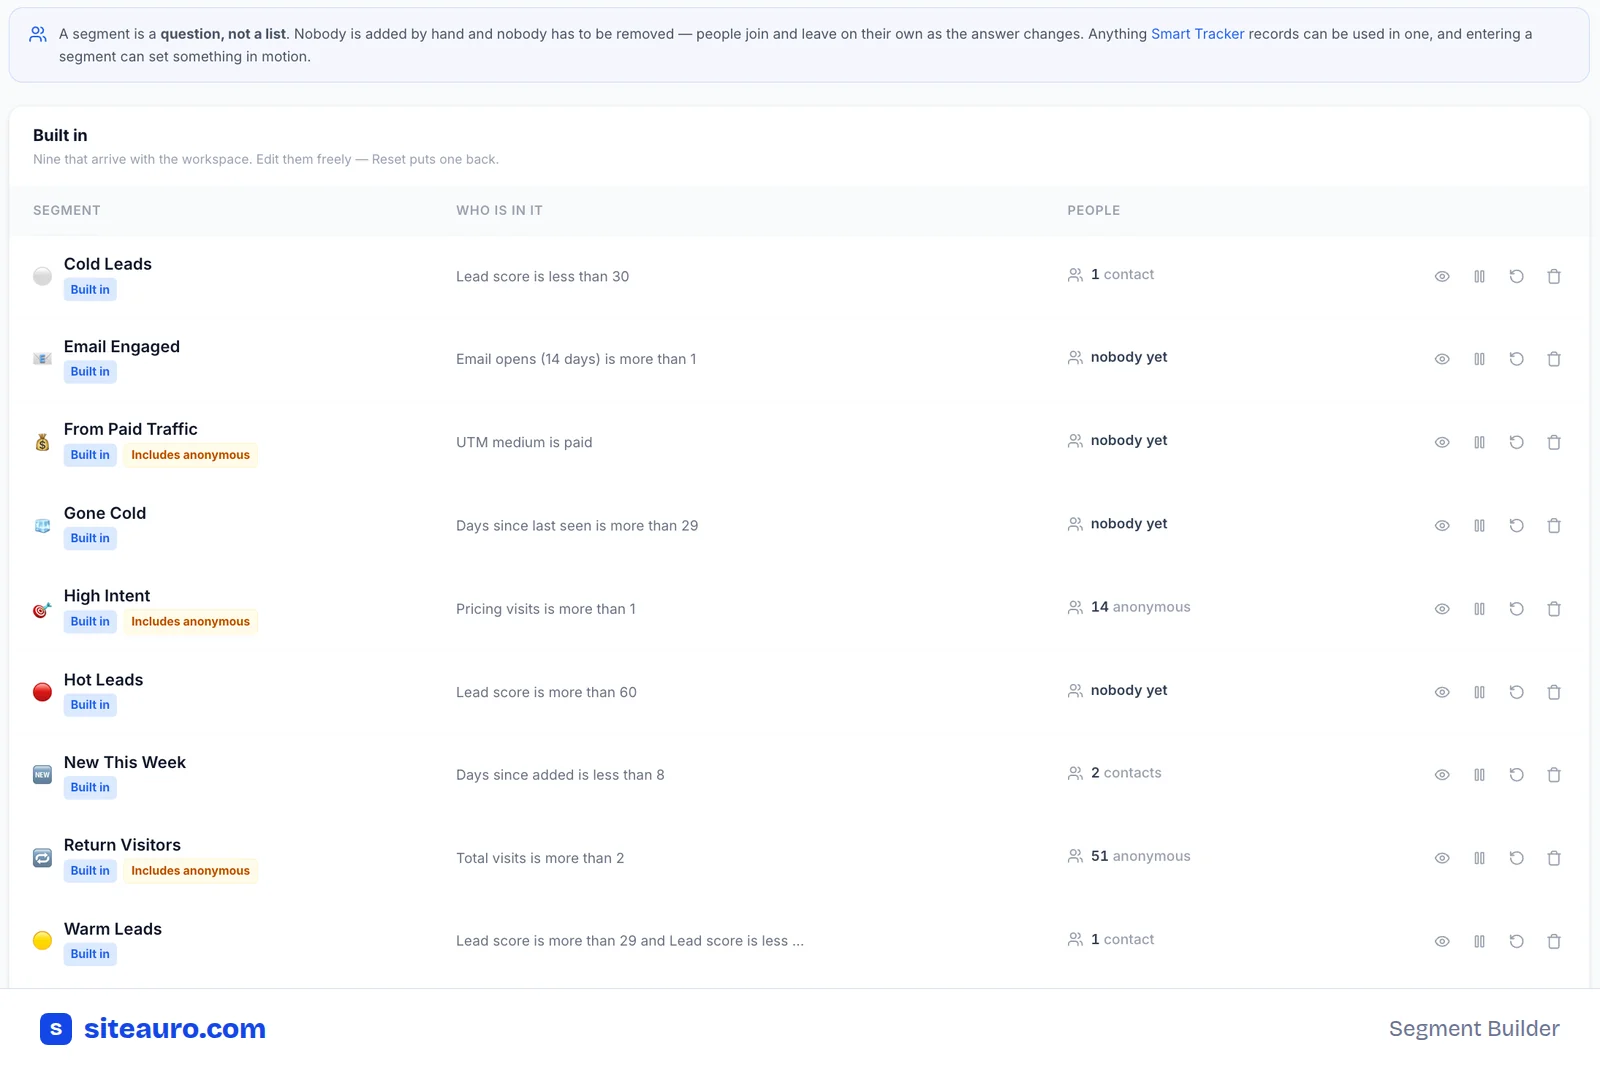Image resolution: width=1600 pixels, height=1068 pixels.
Task: Delete the Cold Leads segment
Action: coord(1554,276)
